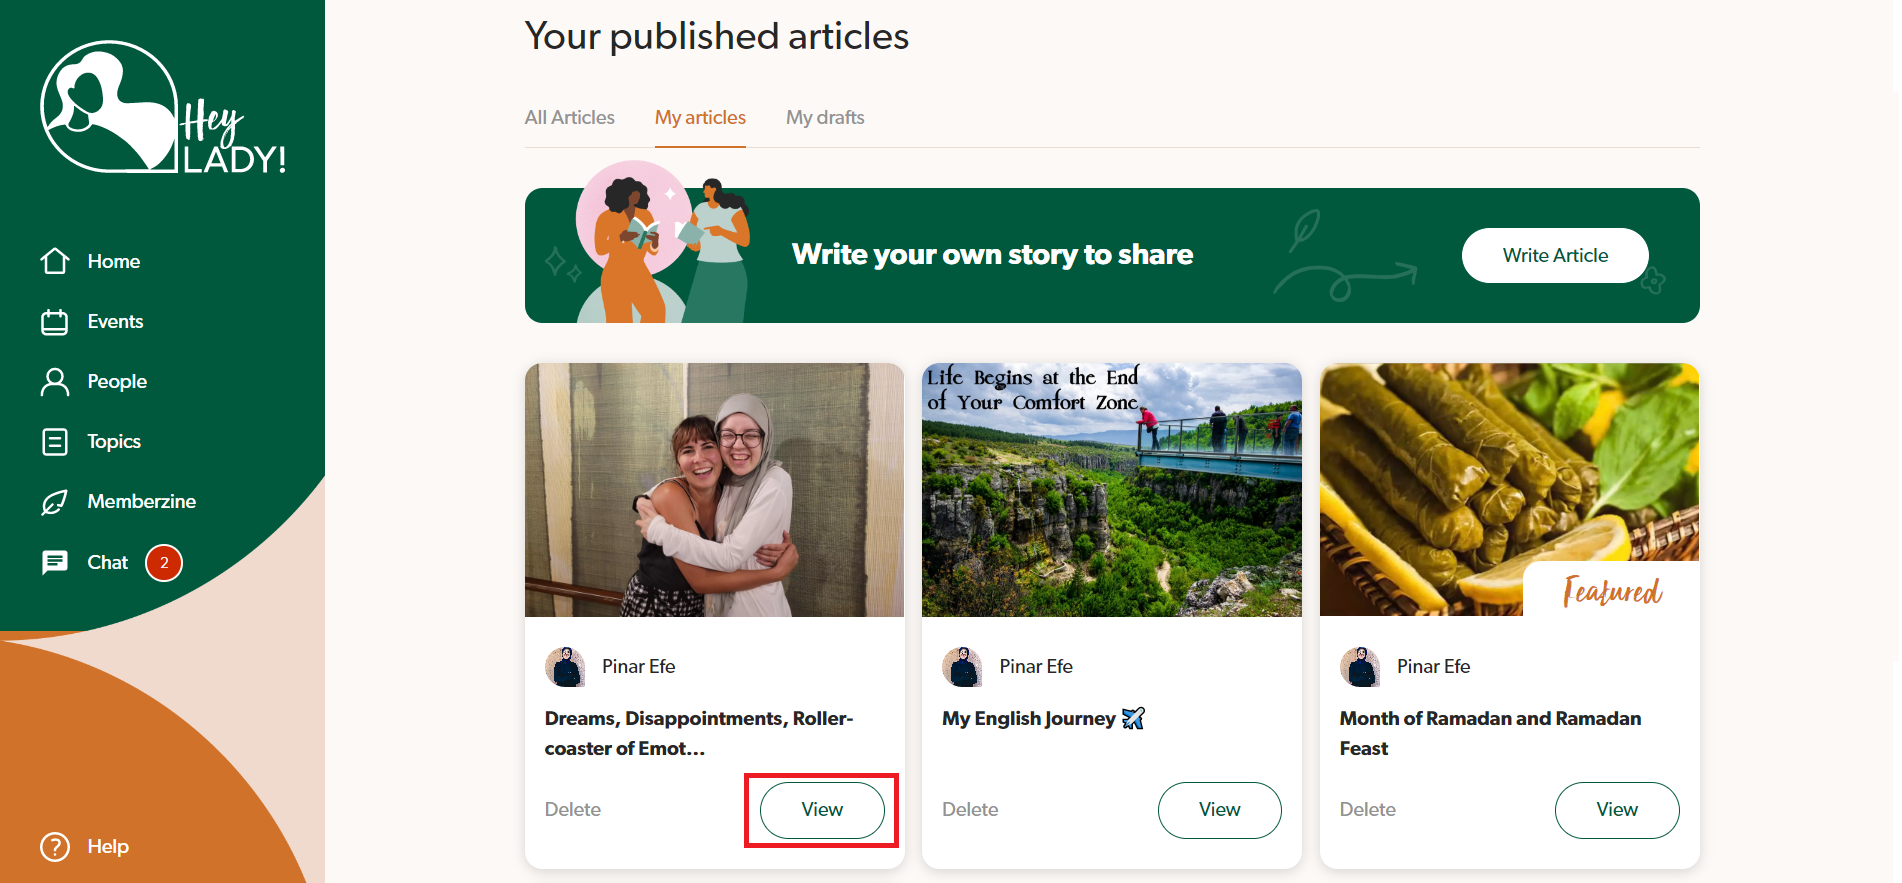Screen dimensions: 1902x883
Task: Delete the Month of Ramadan article
Action: pyautogui.click(x=1367, y=810)
